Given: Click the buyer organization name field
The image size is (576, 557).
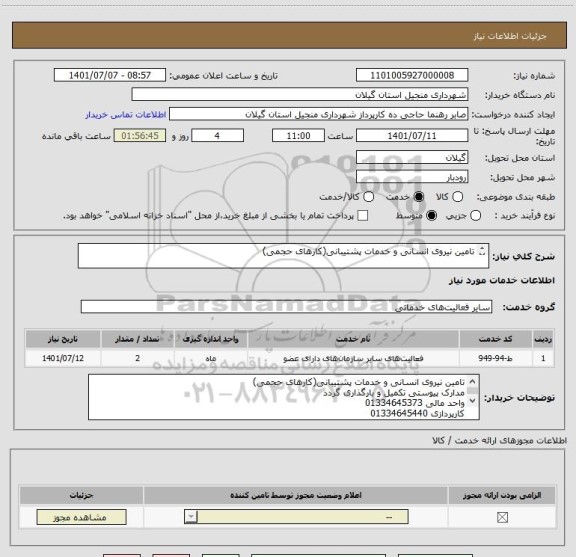Looking at the screenshot, I should pyautogui.click(x=300, y=95).
